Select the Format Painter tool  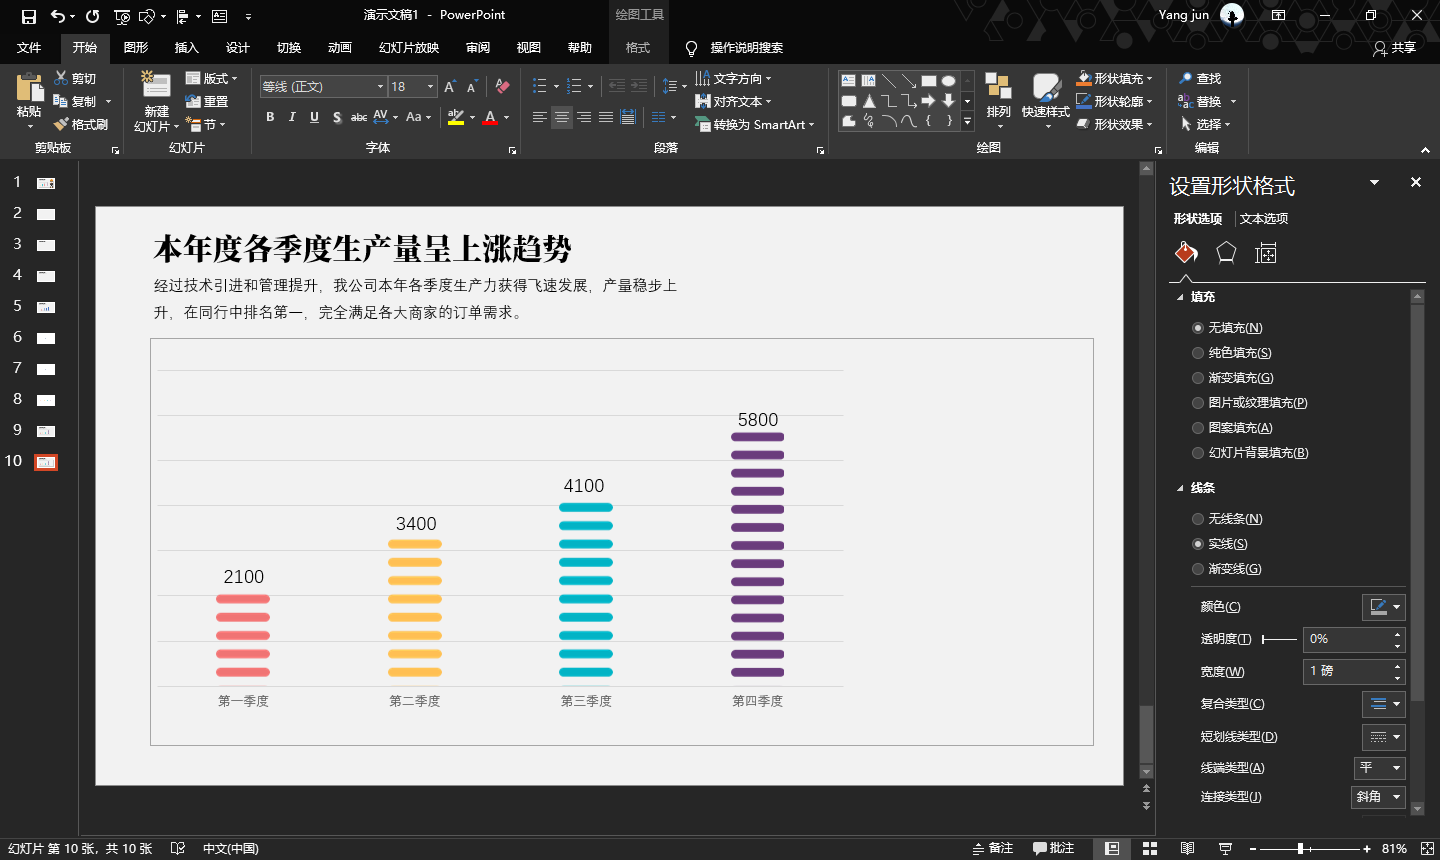point(81,125)
